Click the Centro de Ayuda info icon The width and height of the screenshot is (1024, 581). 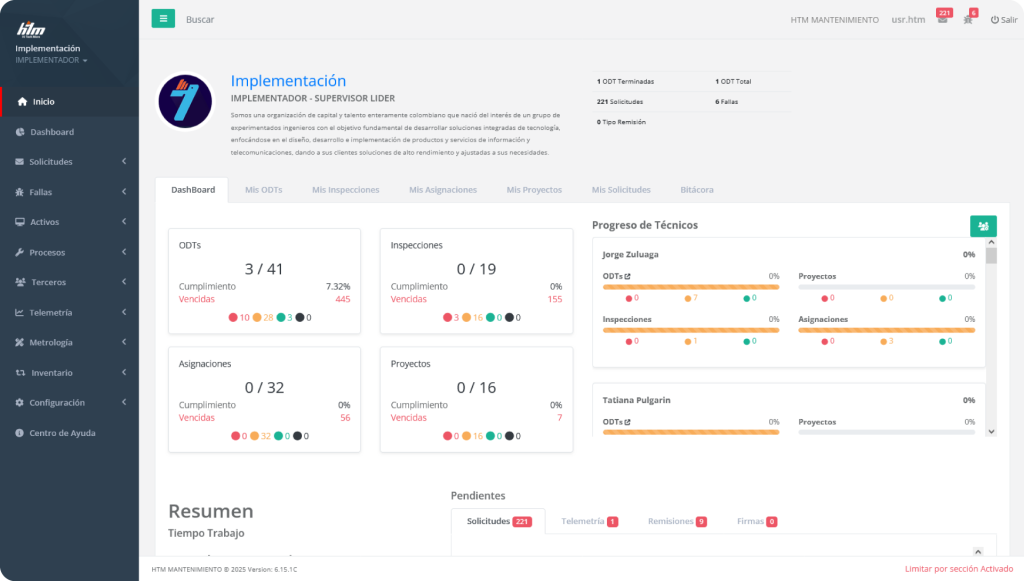[x=20, y=433]
